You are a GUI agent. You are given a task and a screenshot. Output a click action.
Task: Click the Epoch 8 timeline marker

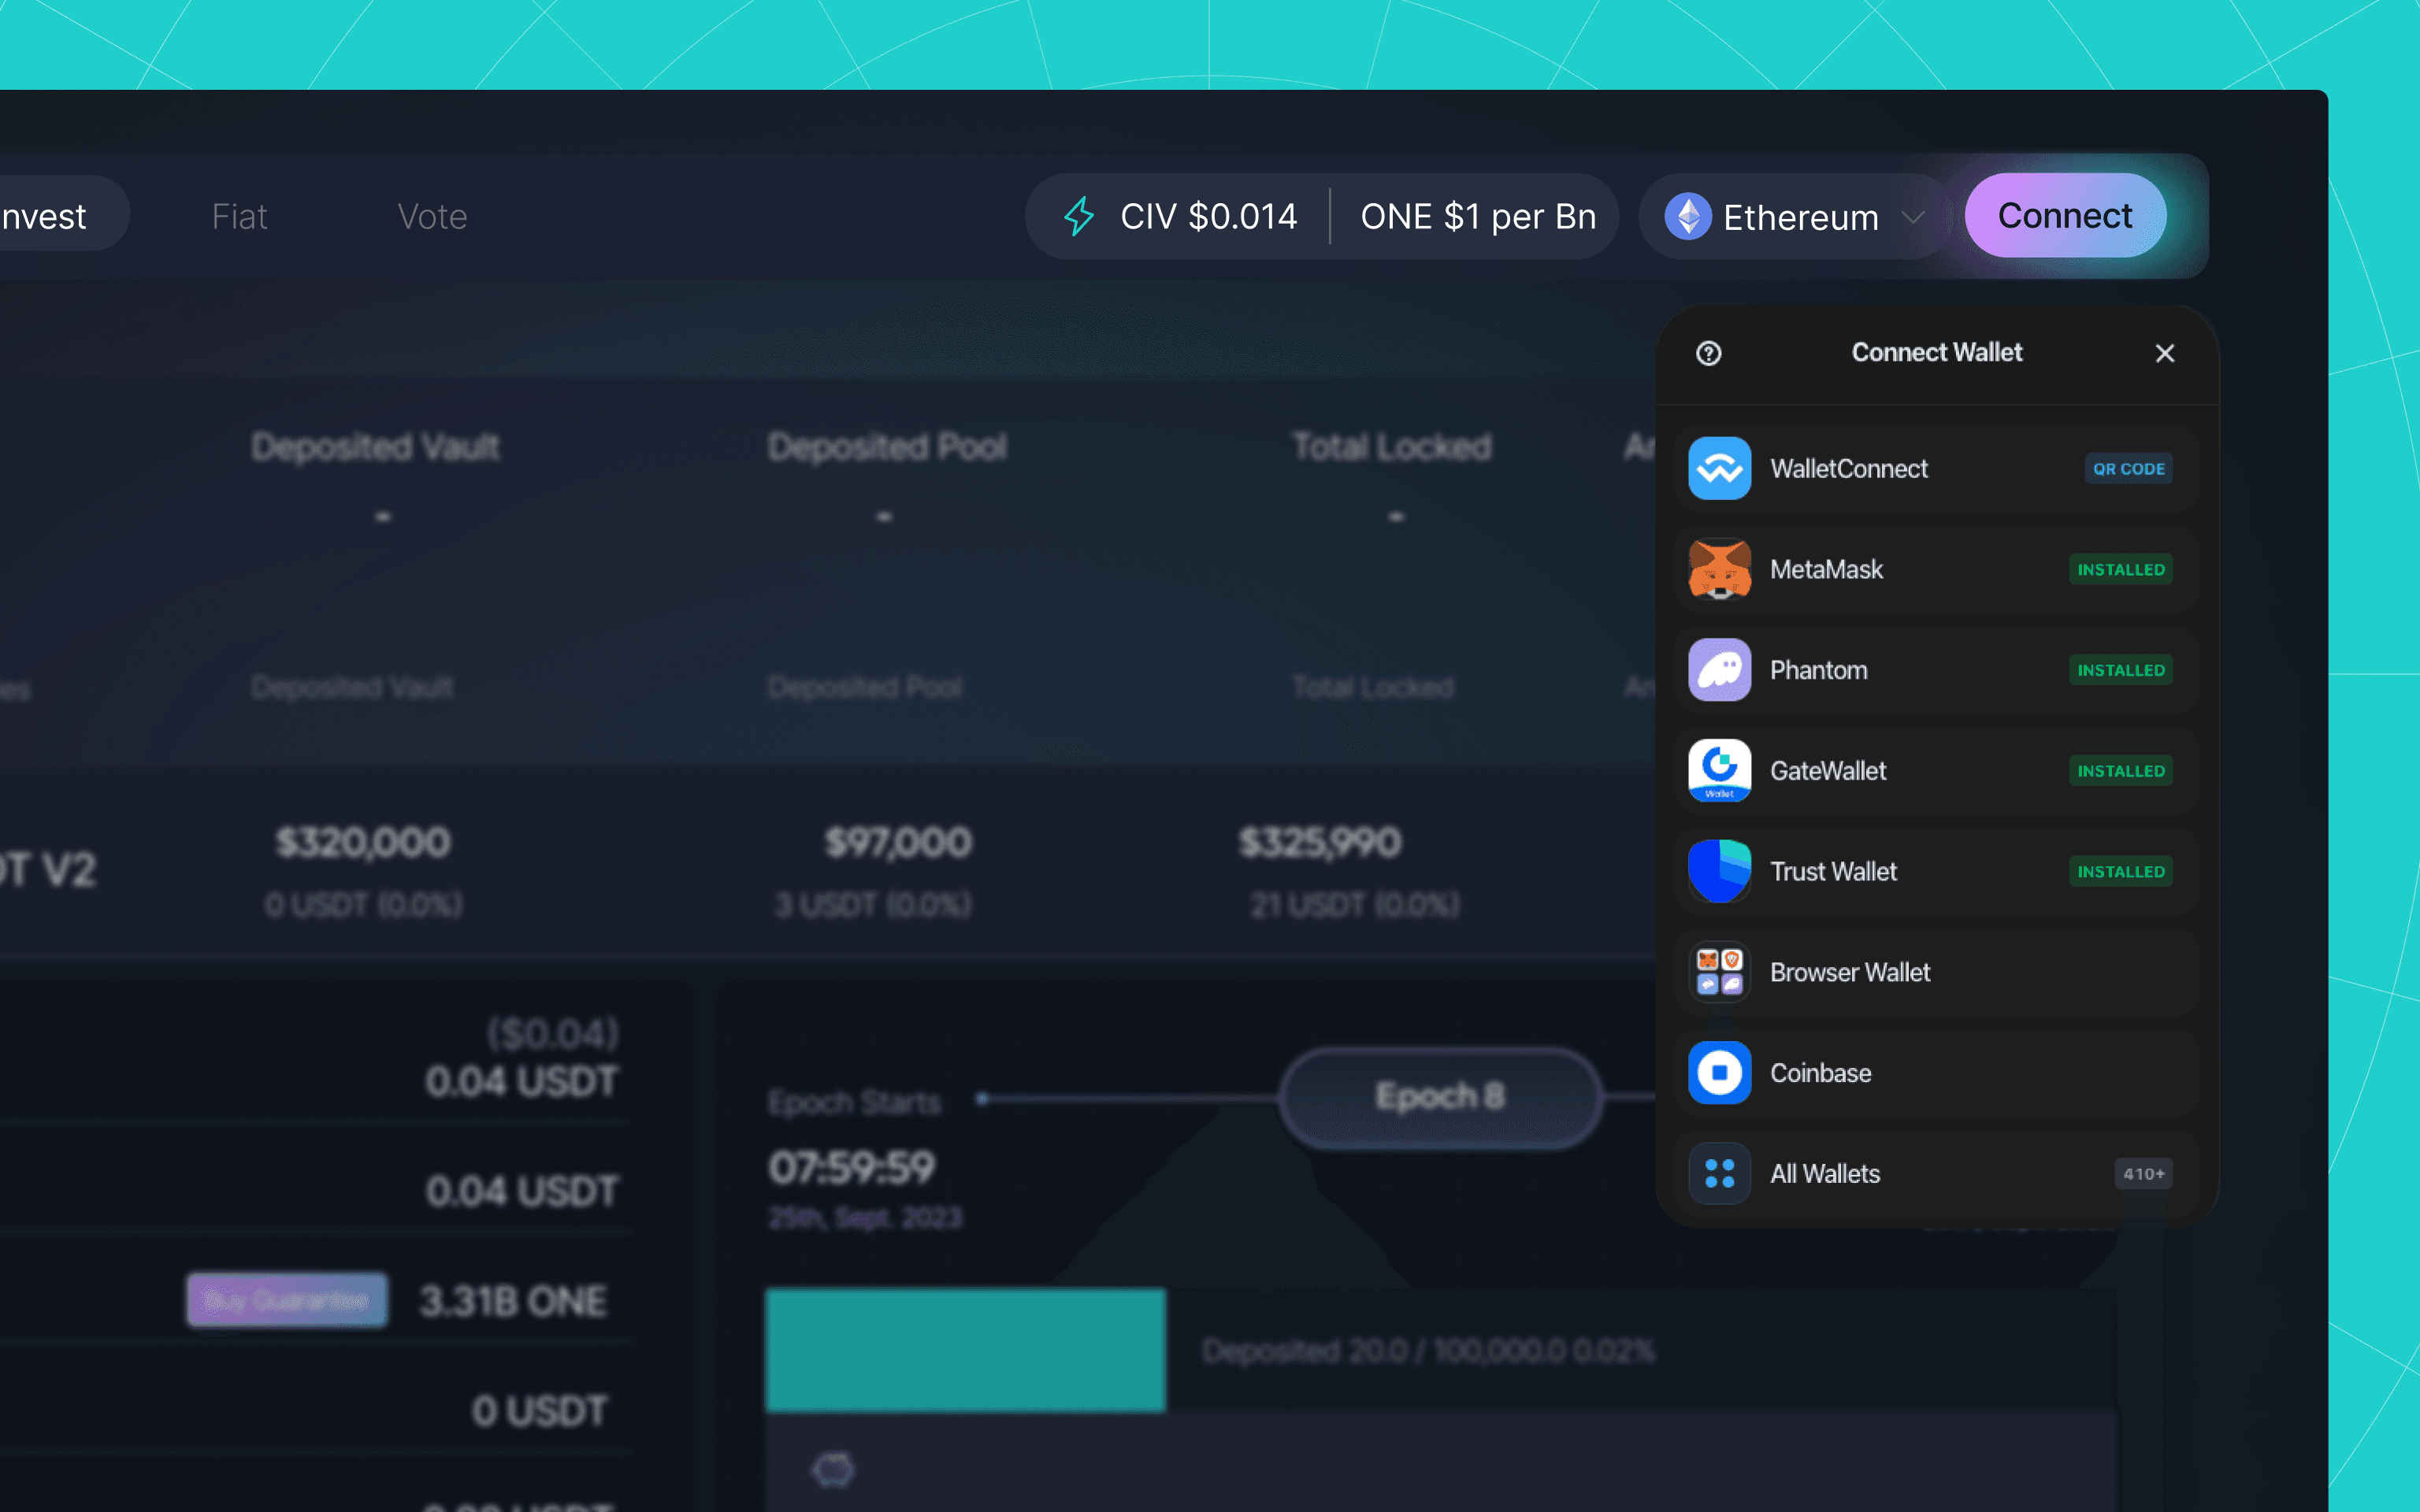[x=1439, y=1097]
